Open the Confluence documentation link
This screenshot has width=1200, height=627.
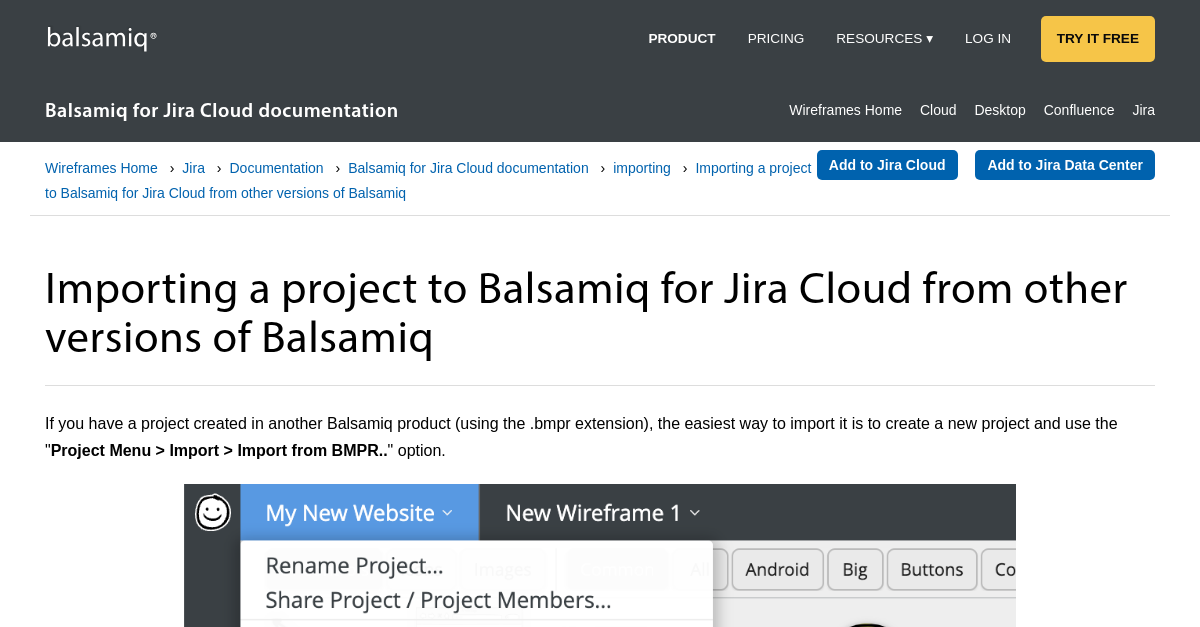coord(1078,110)
